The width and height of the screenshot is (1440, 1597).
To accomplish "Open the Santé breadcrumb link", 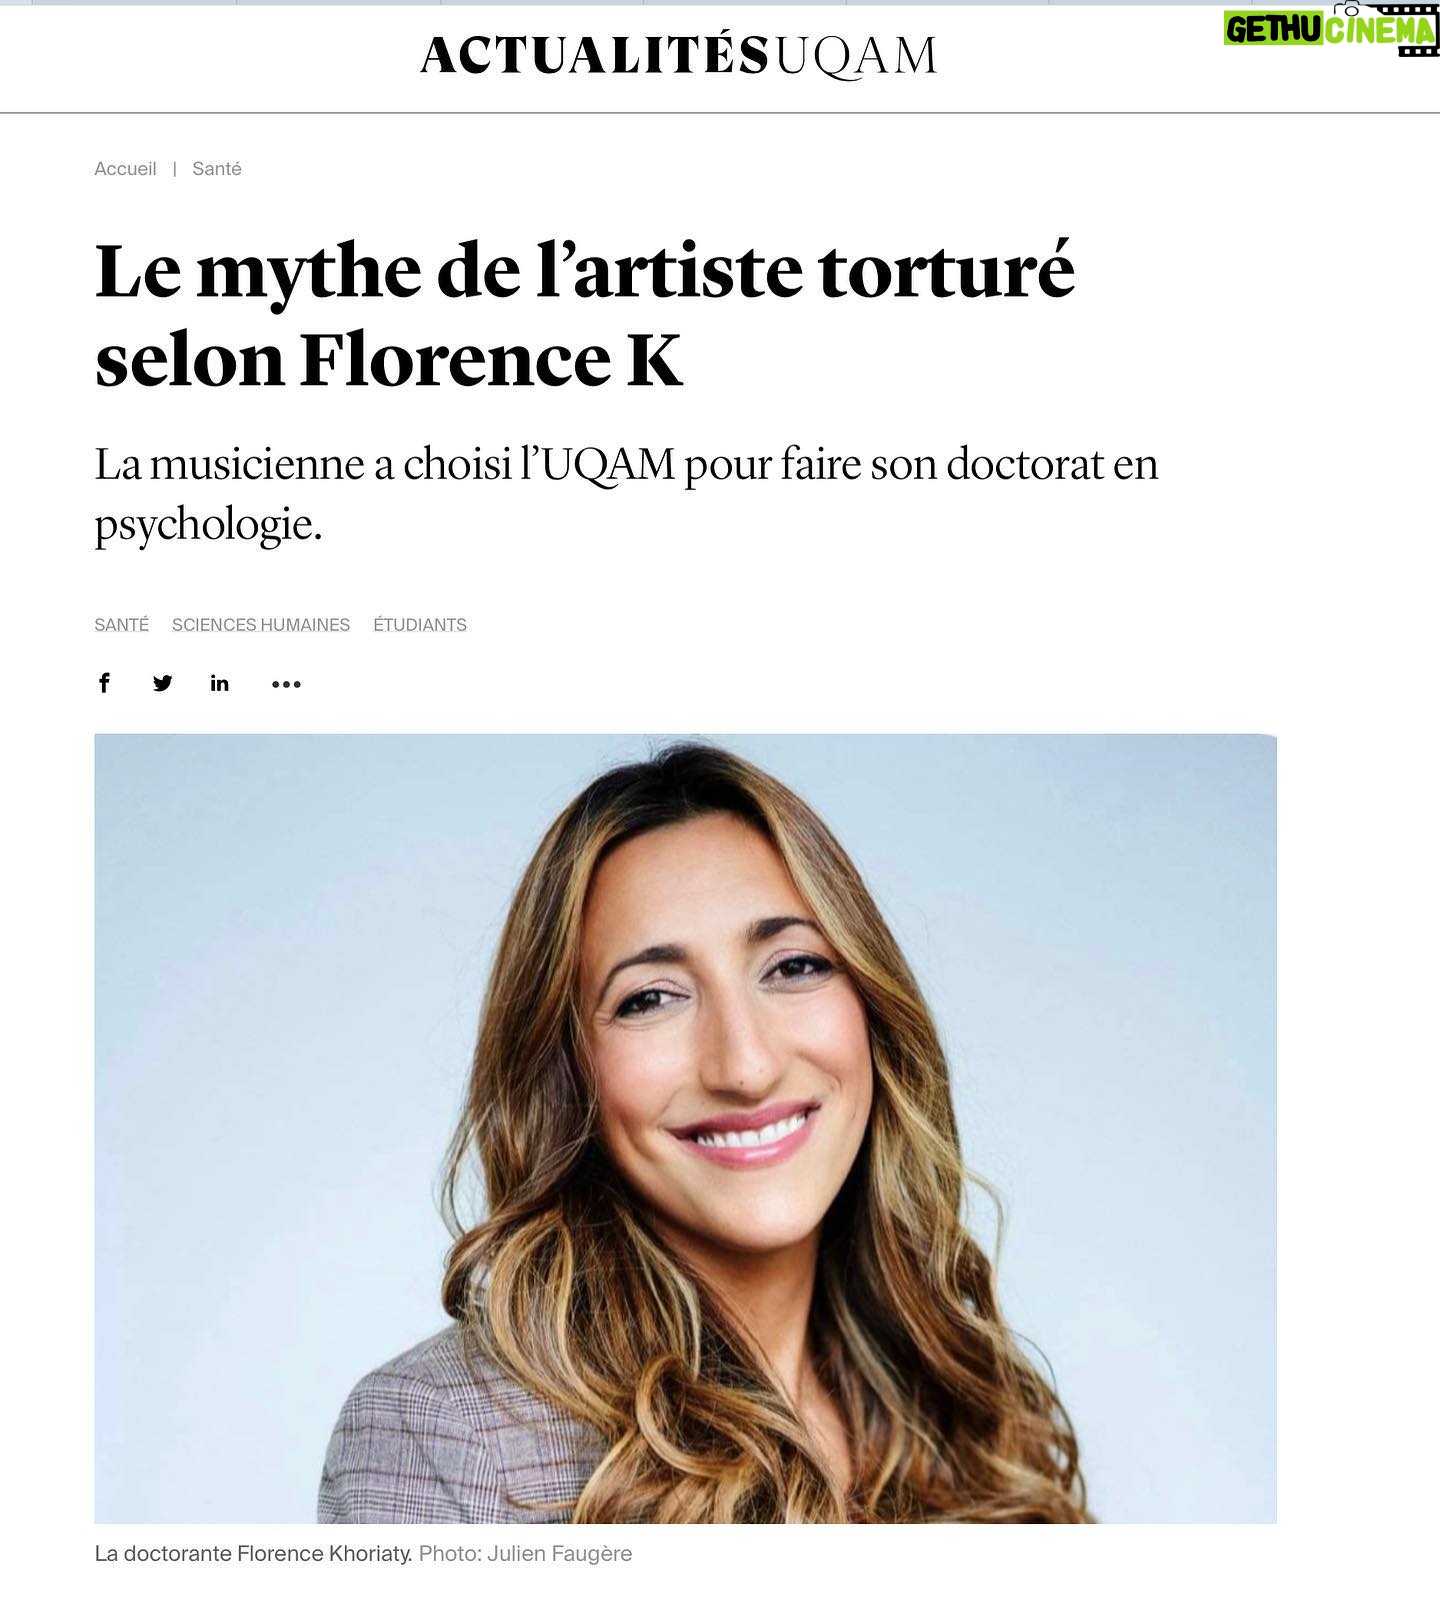I will 217,169.
